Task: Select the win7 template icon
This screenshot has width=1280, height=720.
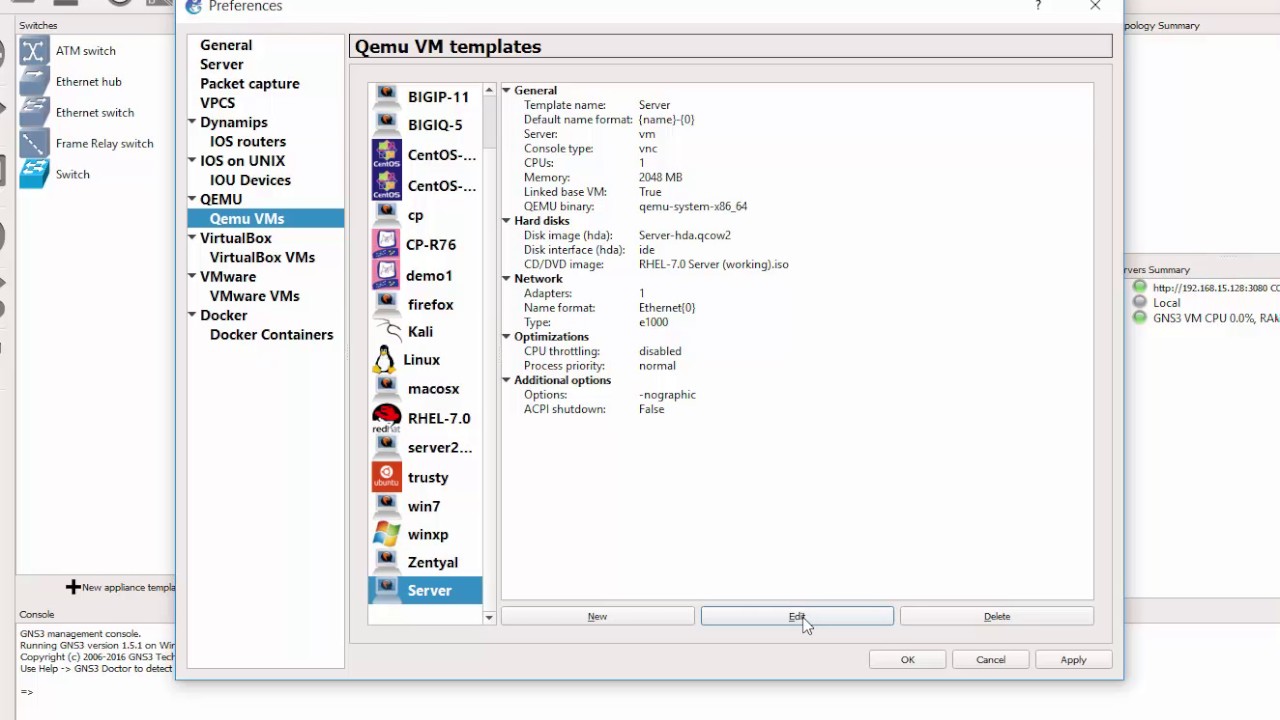Action: [386, 506]
